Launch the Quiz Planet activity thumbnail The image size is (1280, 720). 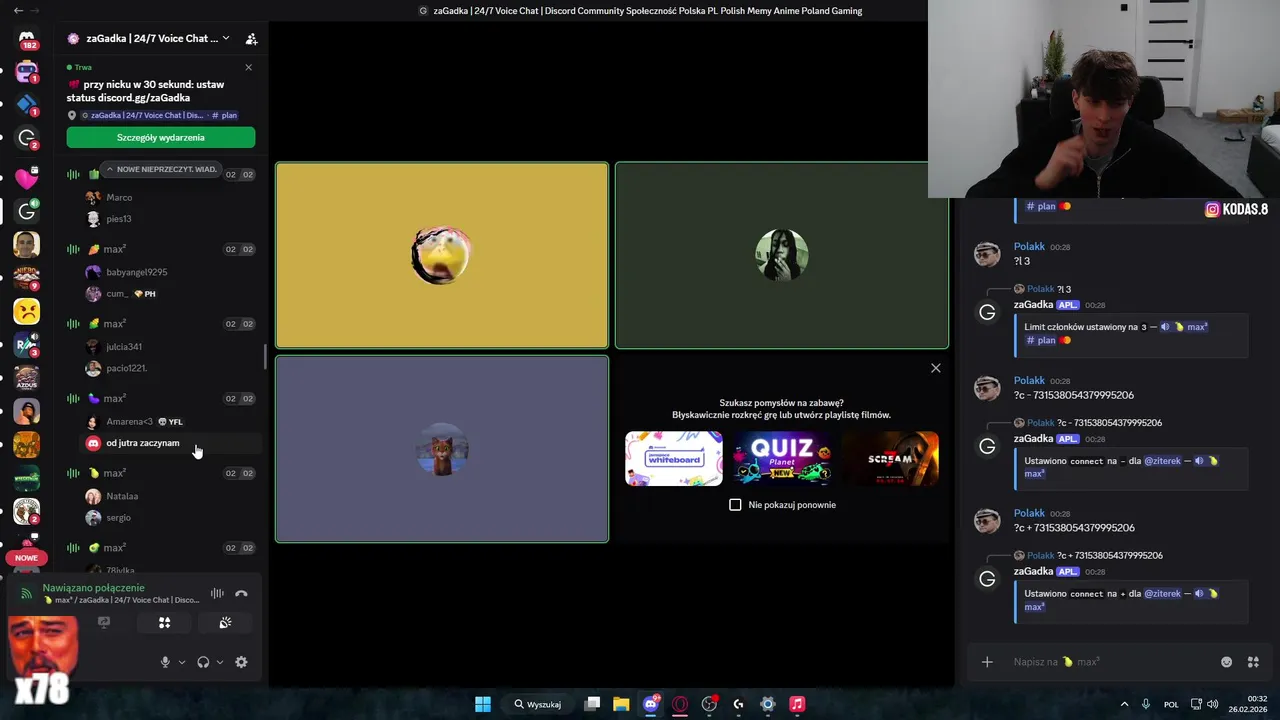click(x=782, y=459)
